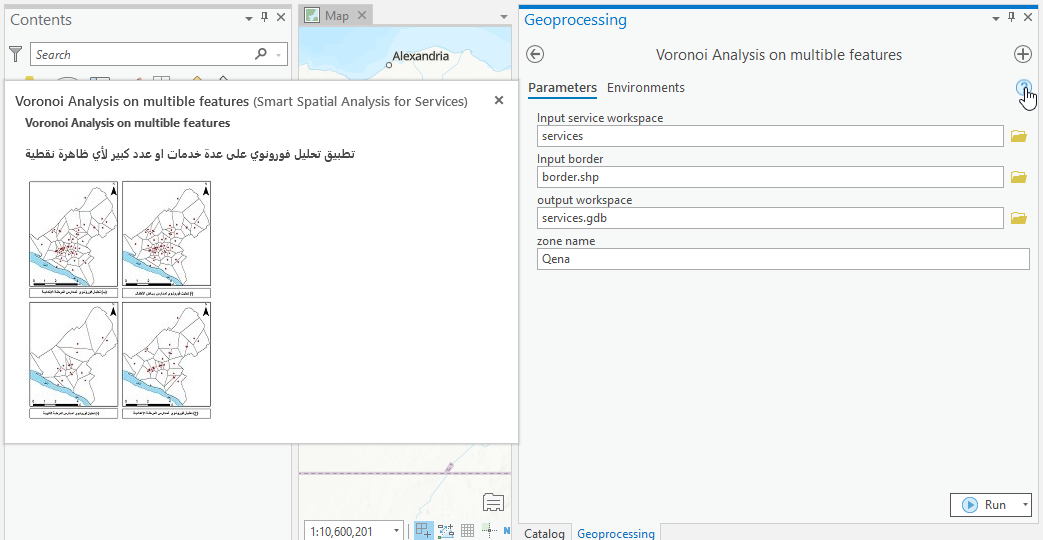Image resolution: width=1043 pixels, height=540 pixels.
Task: Click the Arabic description text in the help popup
Action: pos(190,154)
